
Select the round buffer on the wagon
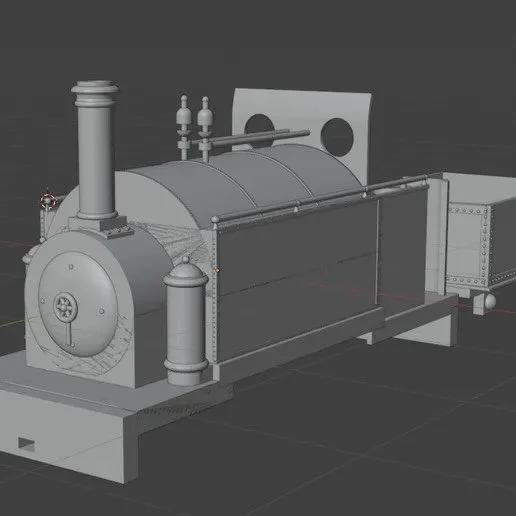pos(490,301)
